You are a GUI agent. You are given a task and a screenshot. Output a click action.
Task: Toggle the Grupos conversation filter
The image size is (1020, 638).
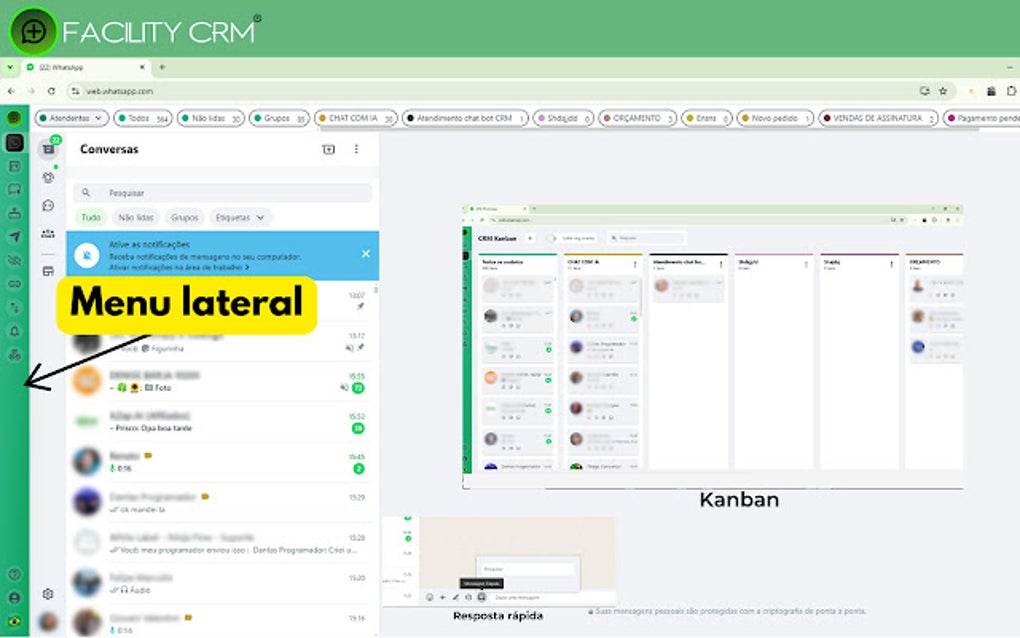point(184,217)
